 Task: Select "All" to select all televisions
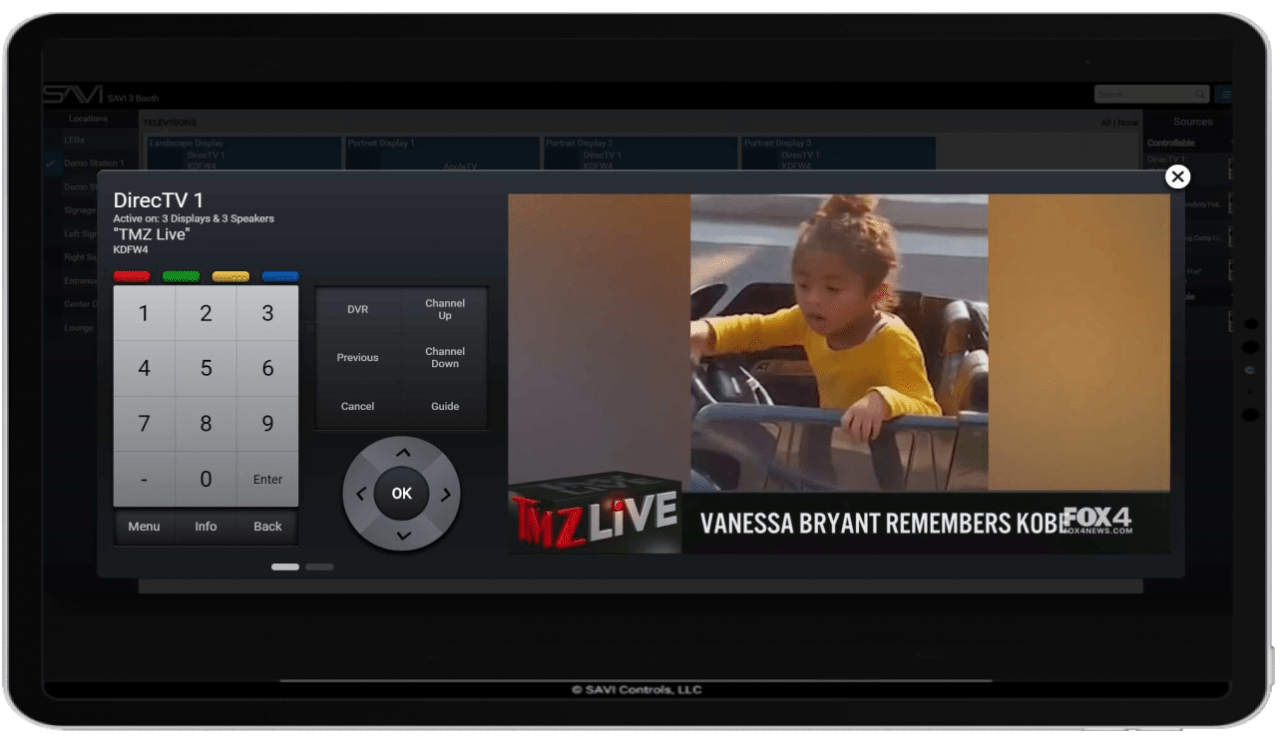1107,122
